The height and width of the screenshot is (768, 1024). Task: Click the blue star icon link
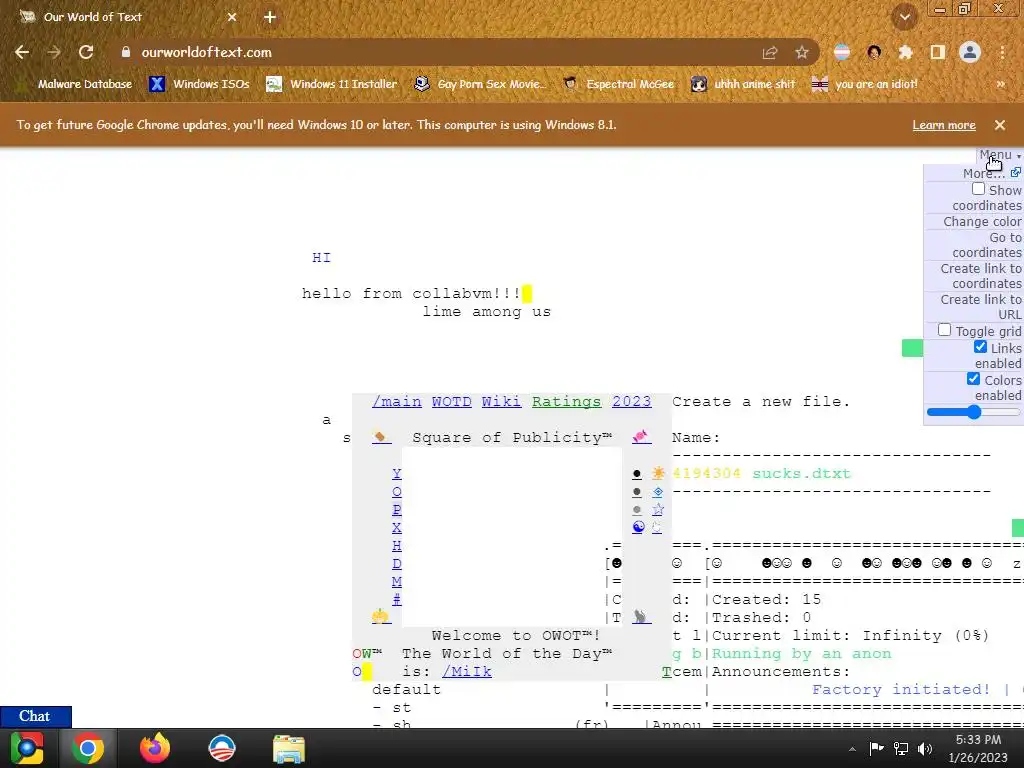click(658, 509)
